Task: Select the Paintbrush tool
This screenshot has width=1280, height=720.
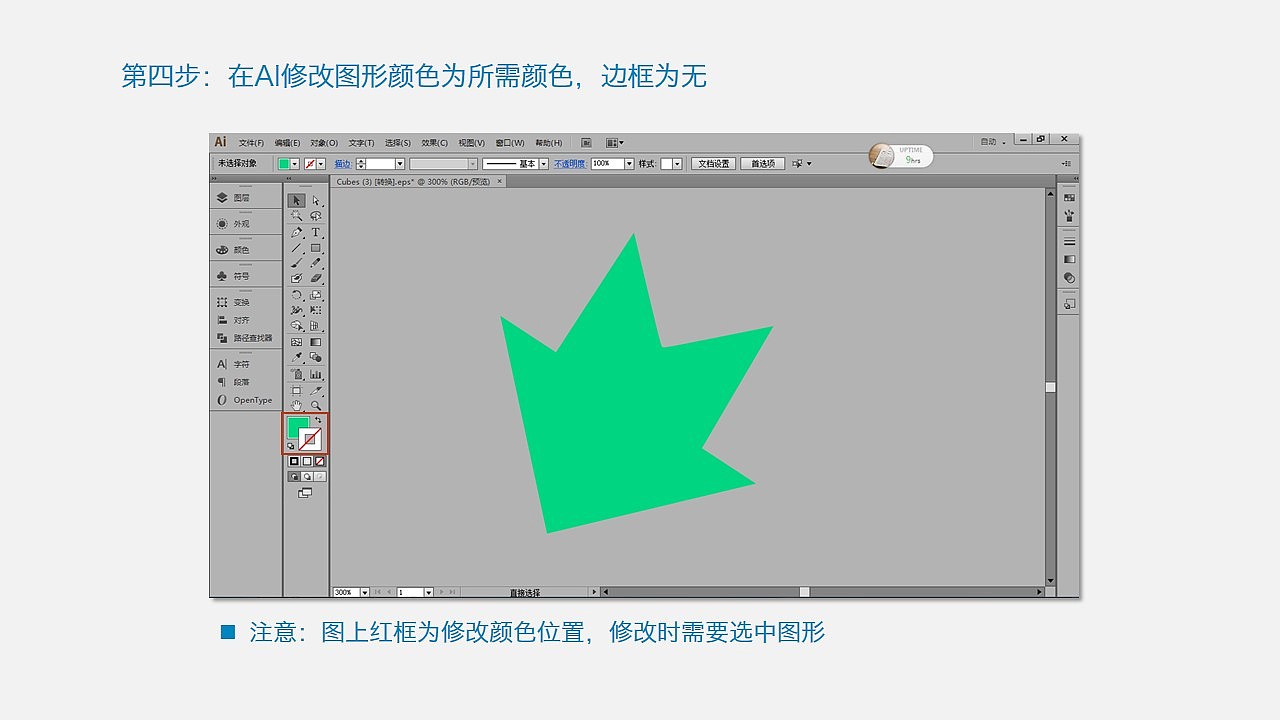Action: pyautogui.click(x=296, y=263)
